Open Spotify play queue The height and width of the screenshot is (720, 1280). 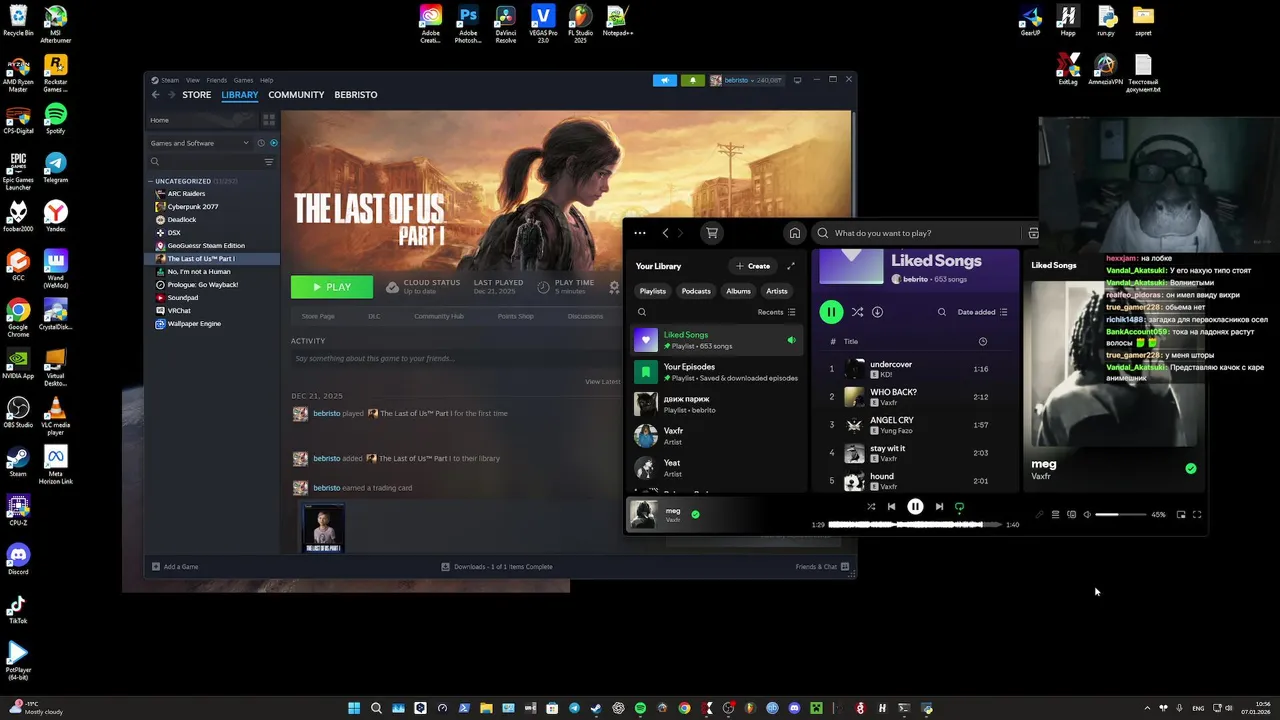1055,515
